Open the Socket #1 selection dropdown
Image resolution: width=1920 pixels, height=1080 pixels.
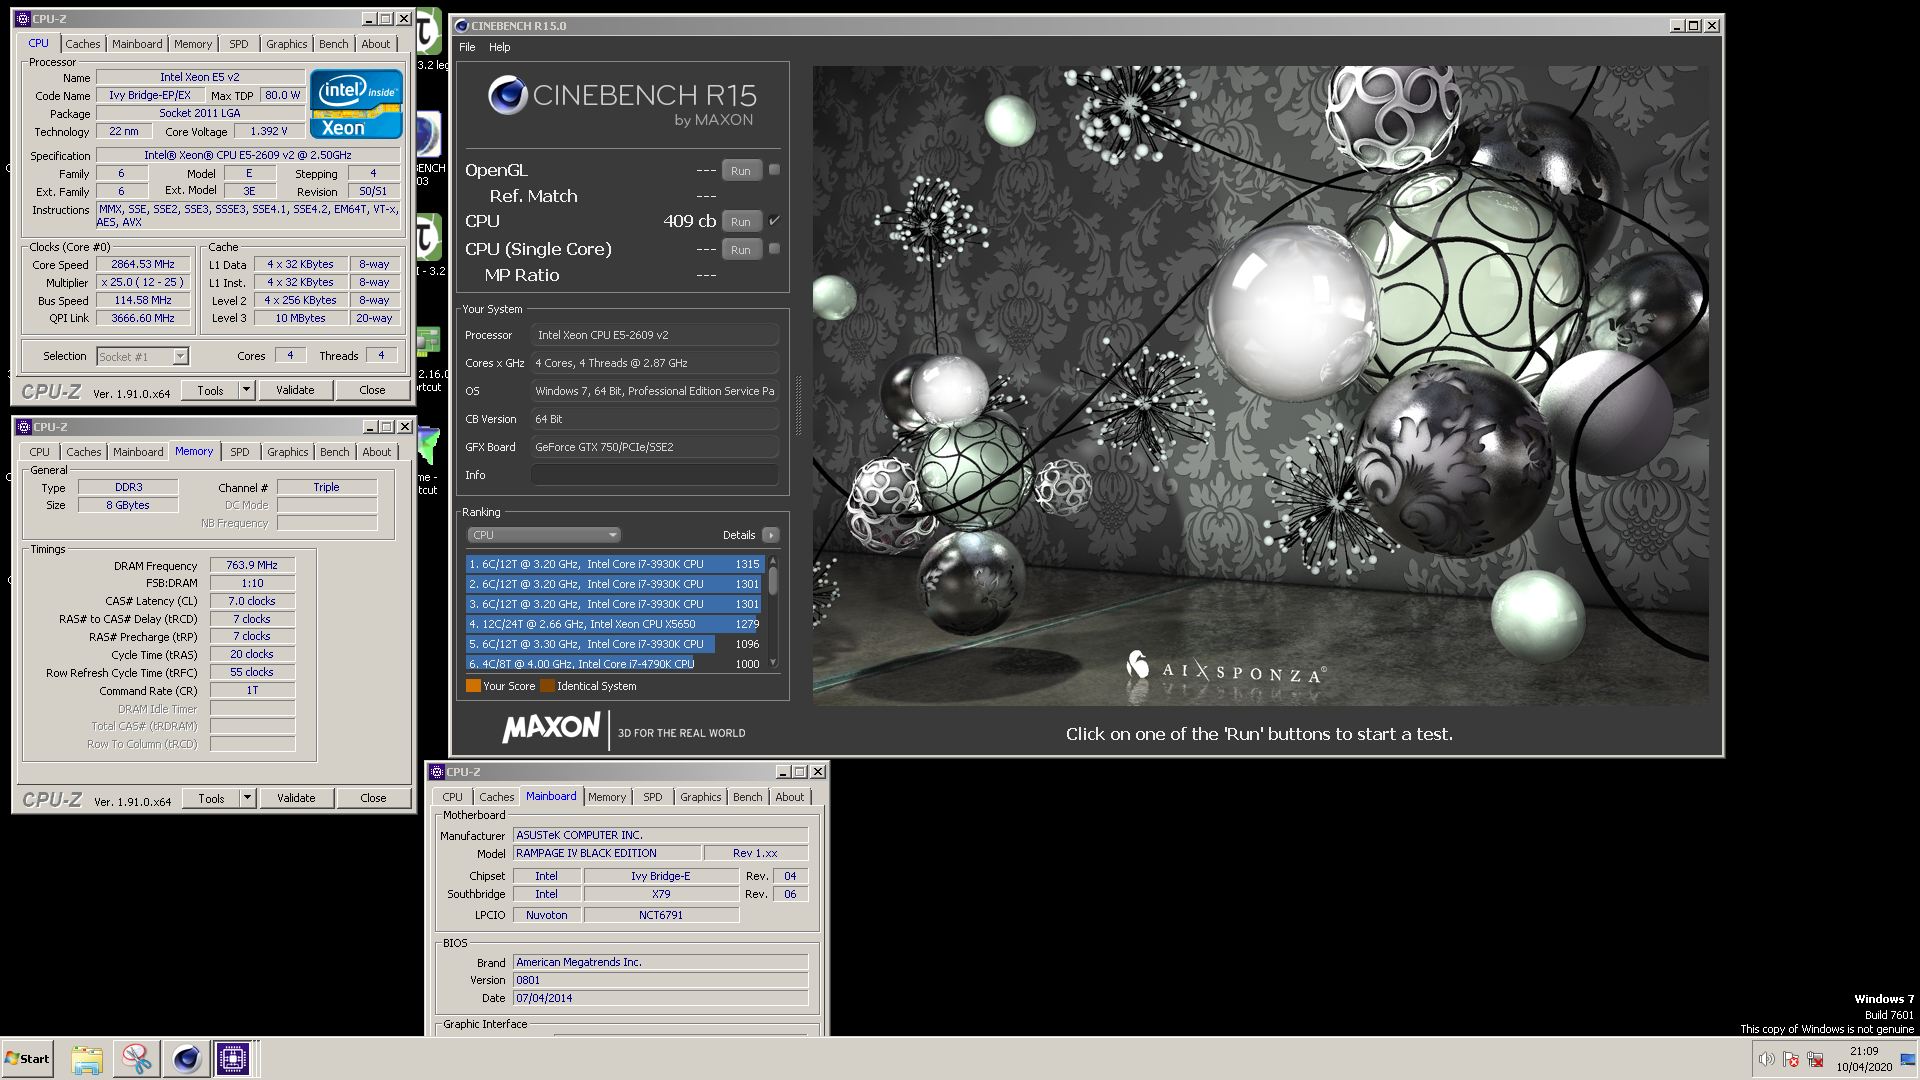(142, 356)
